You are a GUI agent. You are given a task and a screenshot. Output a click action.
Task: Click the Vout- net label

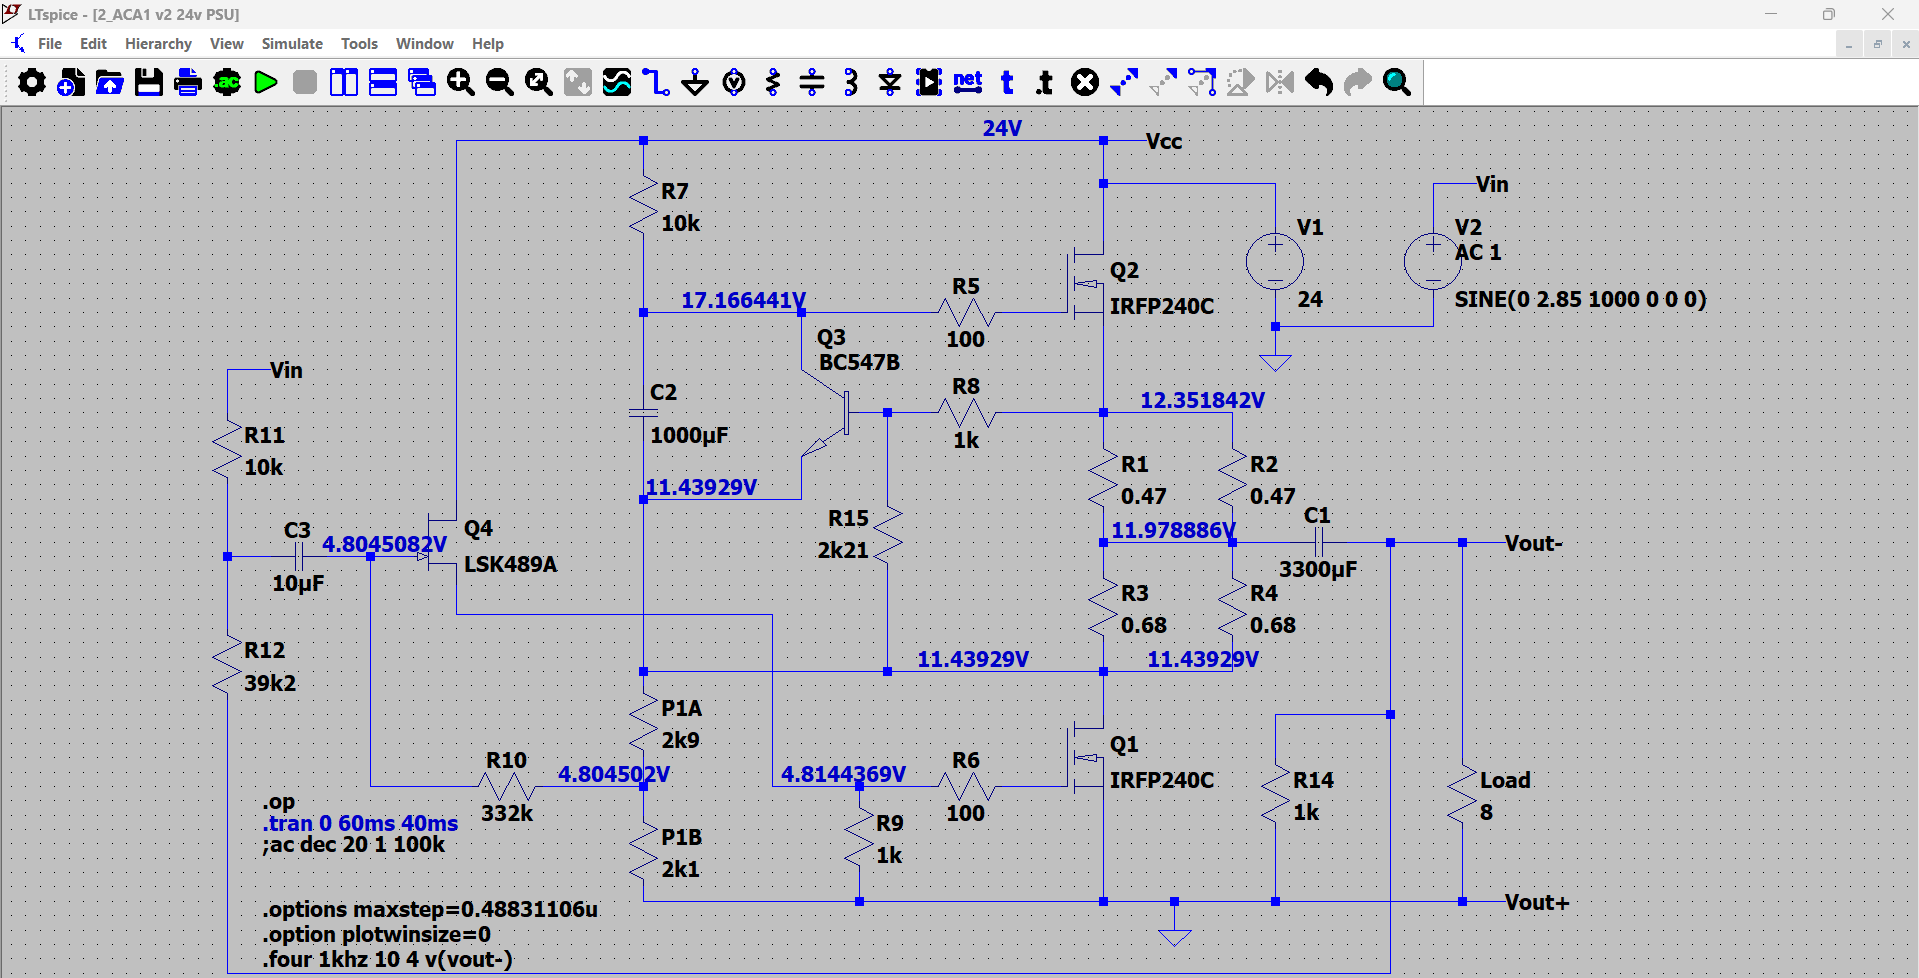(x=1533, y=543)
